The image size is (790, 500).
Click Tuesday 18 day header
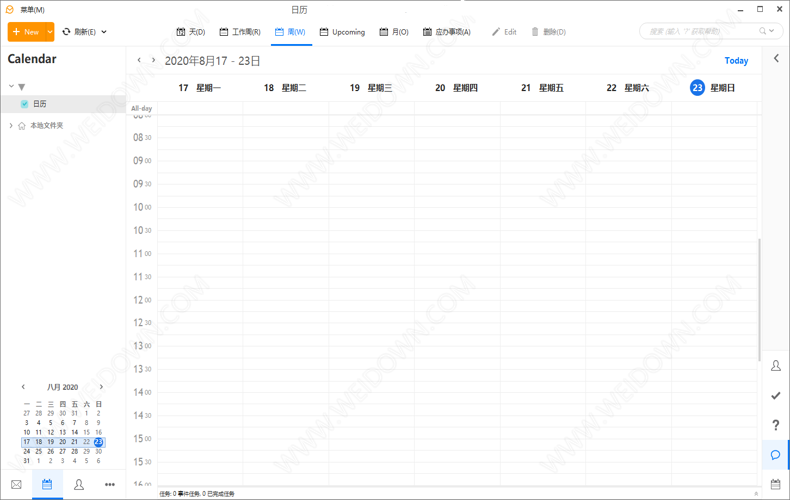coord(285,88)
